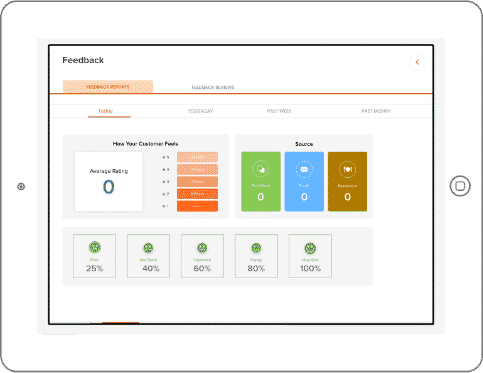483x373 pixels.
Task: Select the Past Month time filter
Action: click(x=376, y=111)
